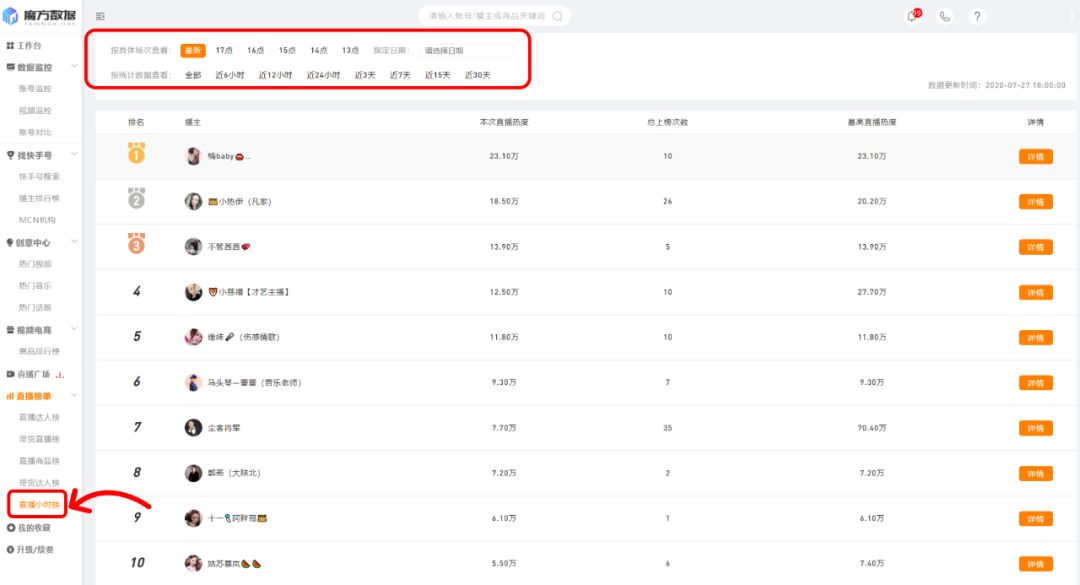The height and width of the screenshot is (585, 1080).
Task: Click the phone contact icon
Action: (x=944, y=17)
